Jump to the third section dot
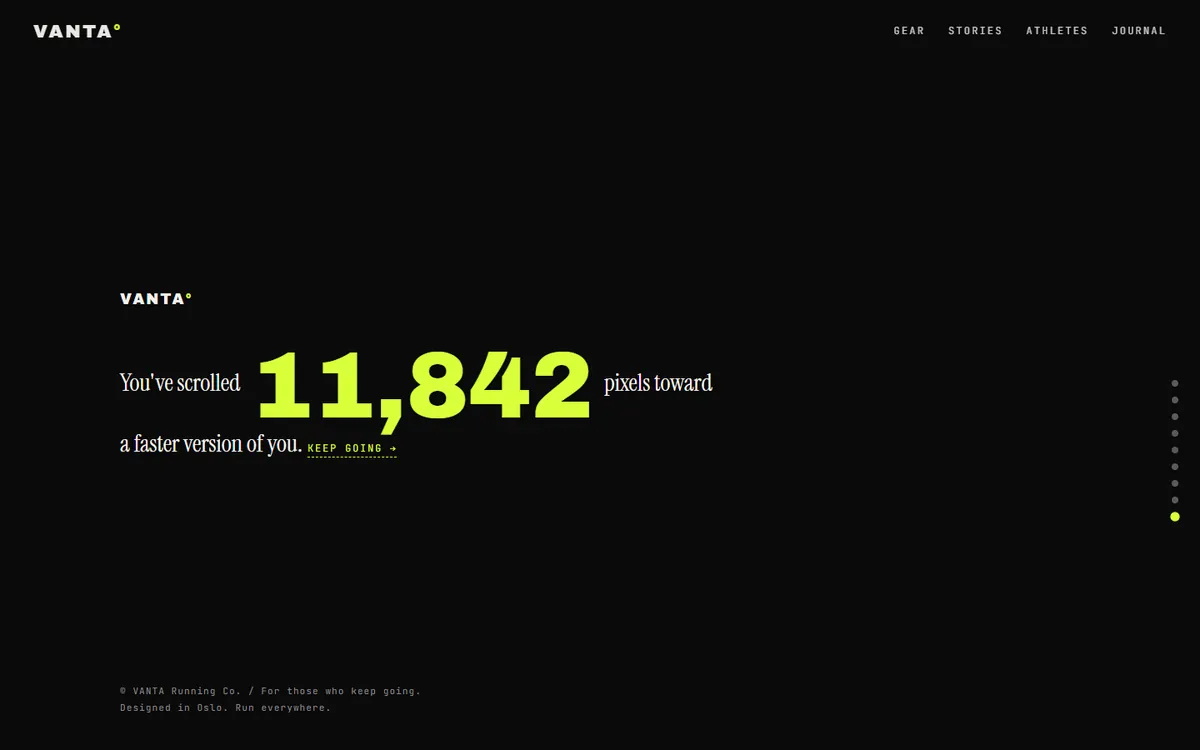Viewport: 1200px width, 750px height. [1175, 416]
